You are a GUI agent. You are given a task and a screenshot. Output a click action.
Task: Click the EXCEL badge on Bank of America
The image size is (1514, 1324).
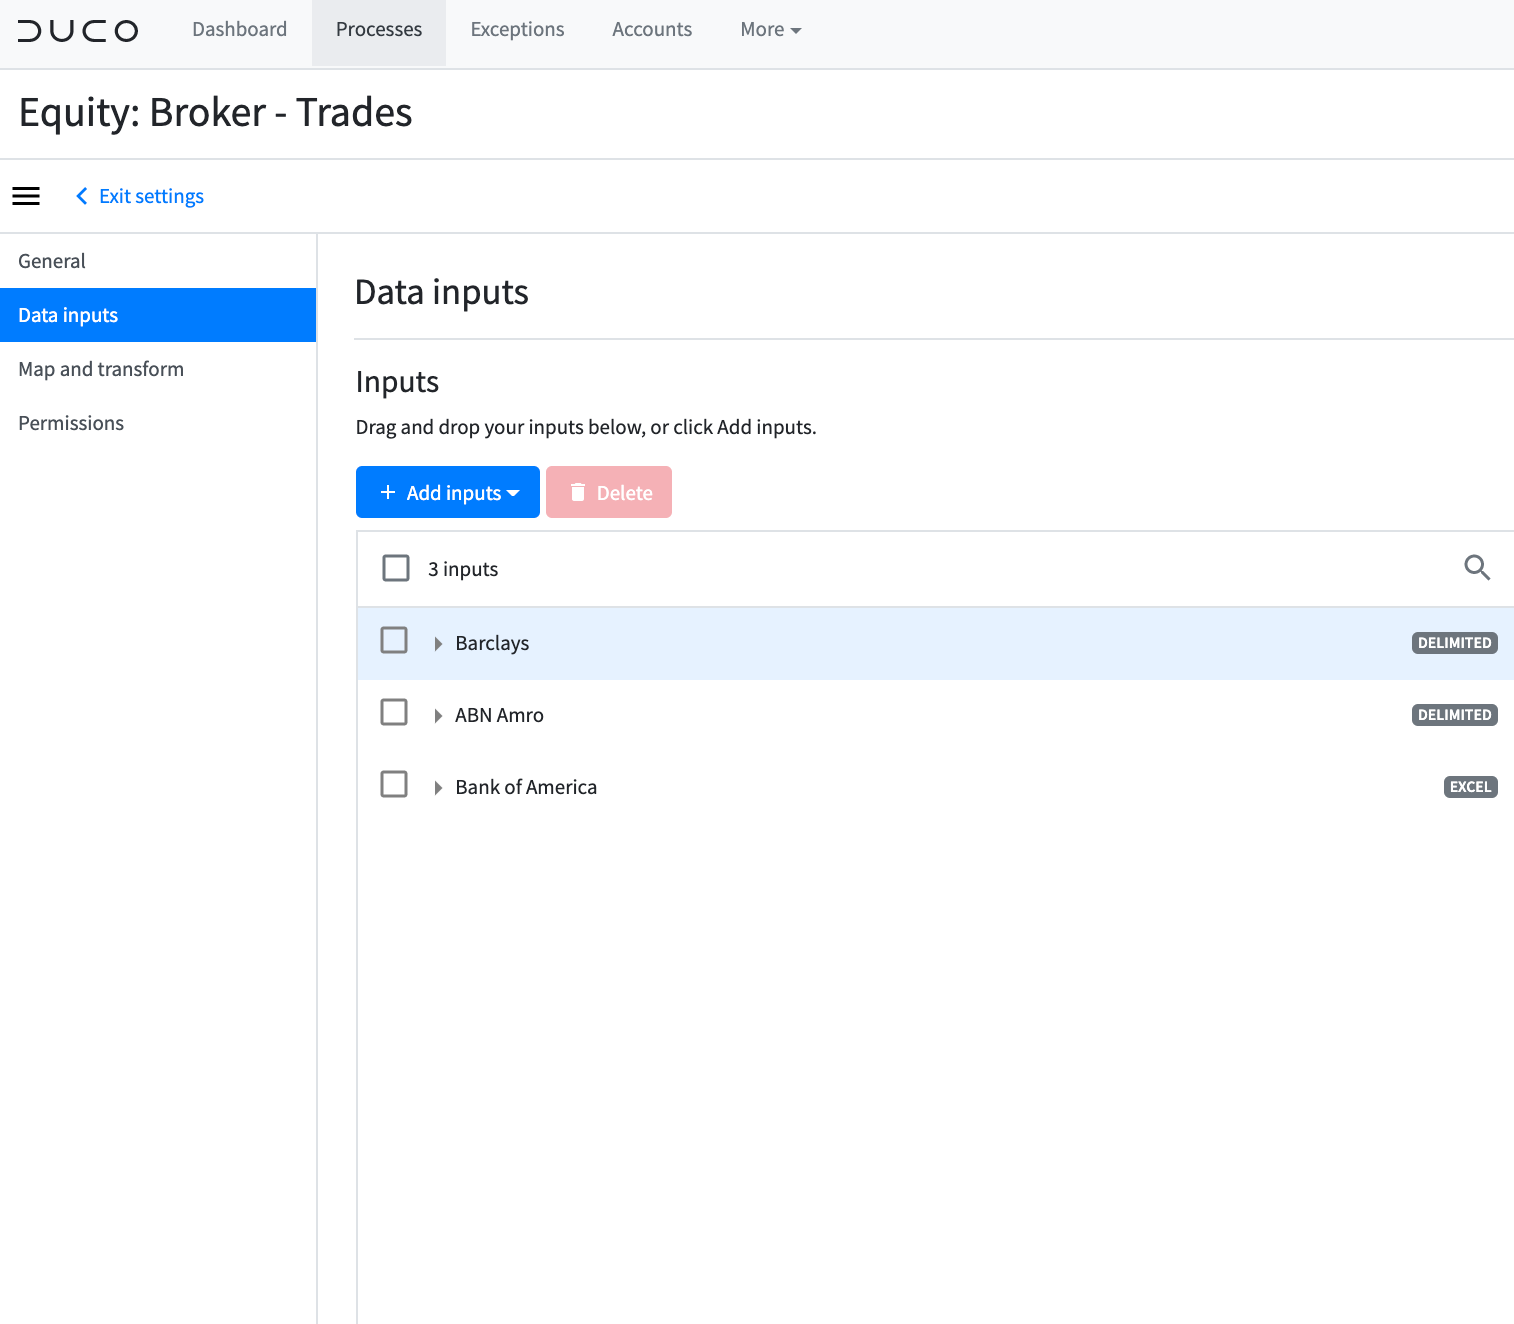point(1469,787)
